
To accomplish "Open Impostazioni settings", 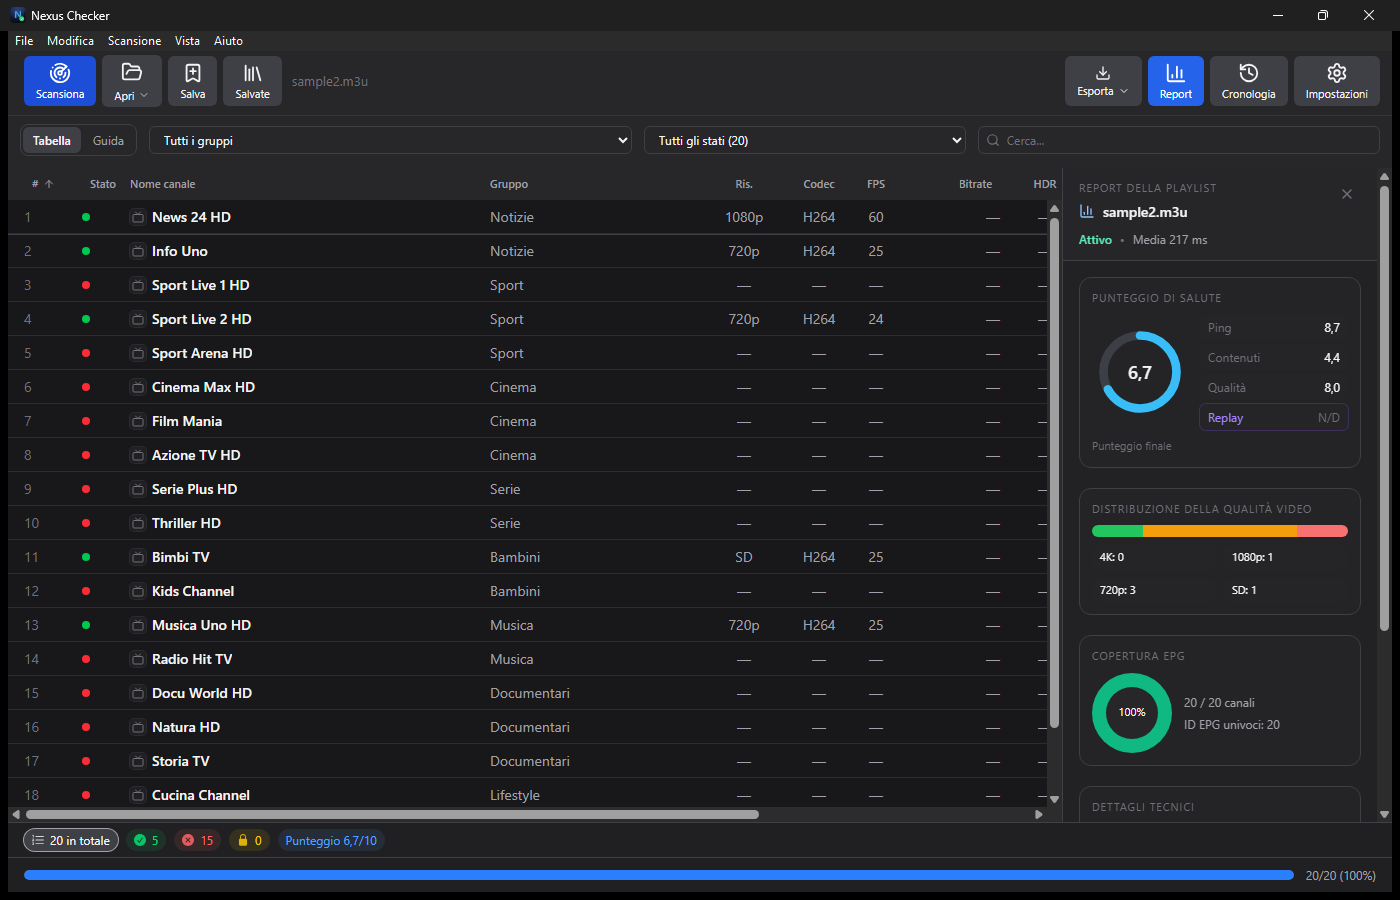I will coord(1337,81).
